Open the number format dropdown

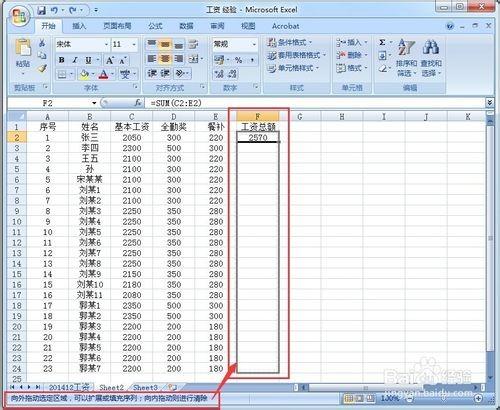[254, 44]
